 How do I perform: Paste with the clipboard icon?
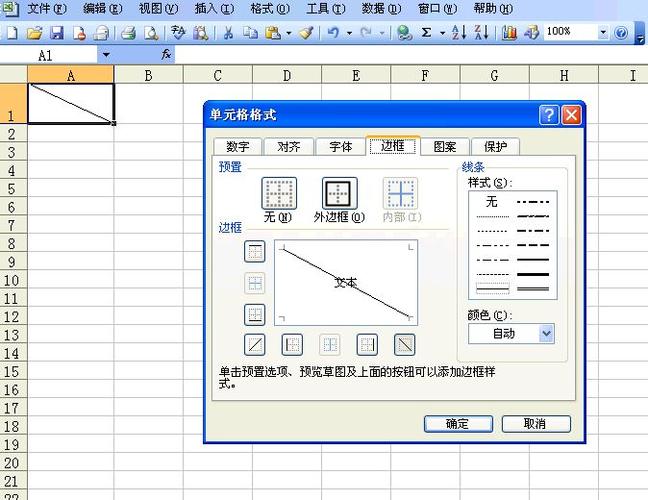(273, 33)
